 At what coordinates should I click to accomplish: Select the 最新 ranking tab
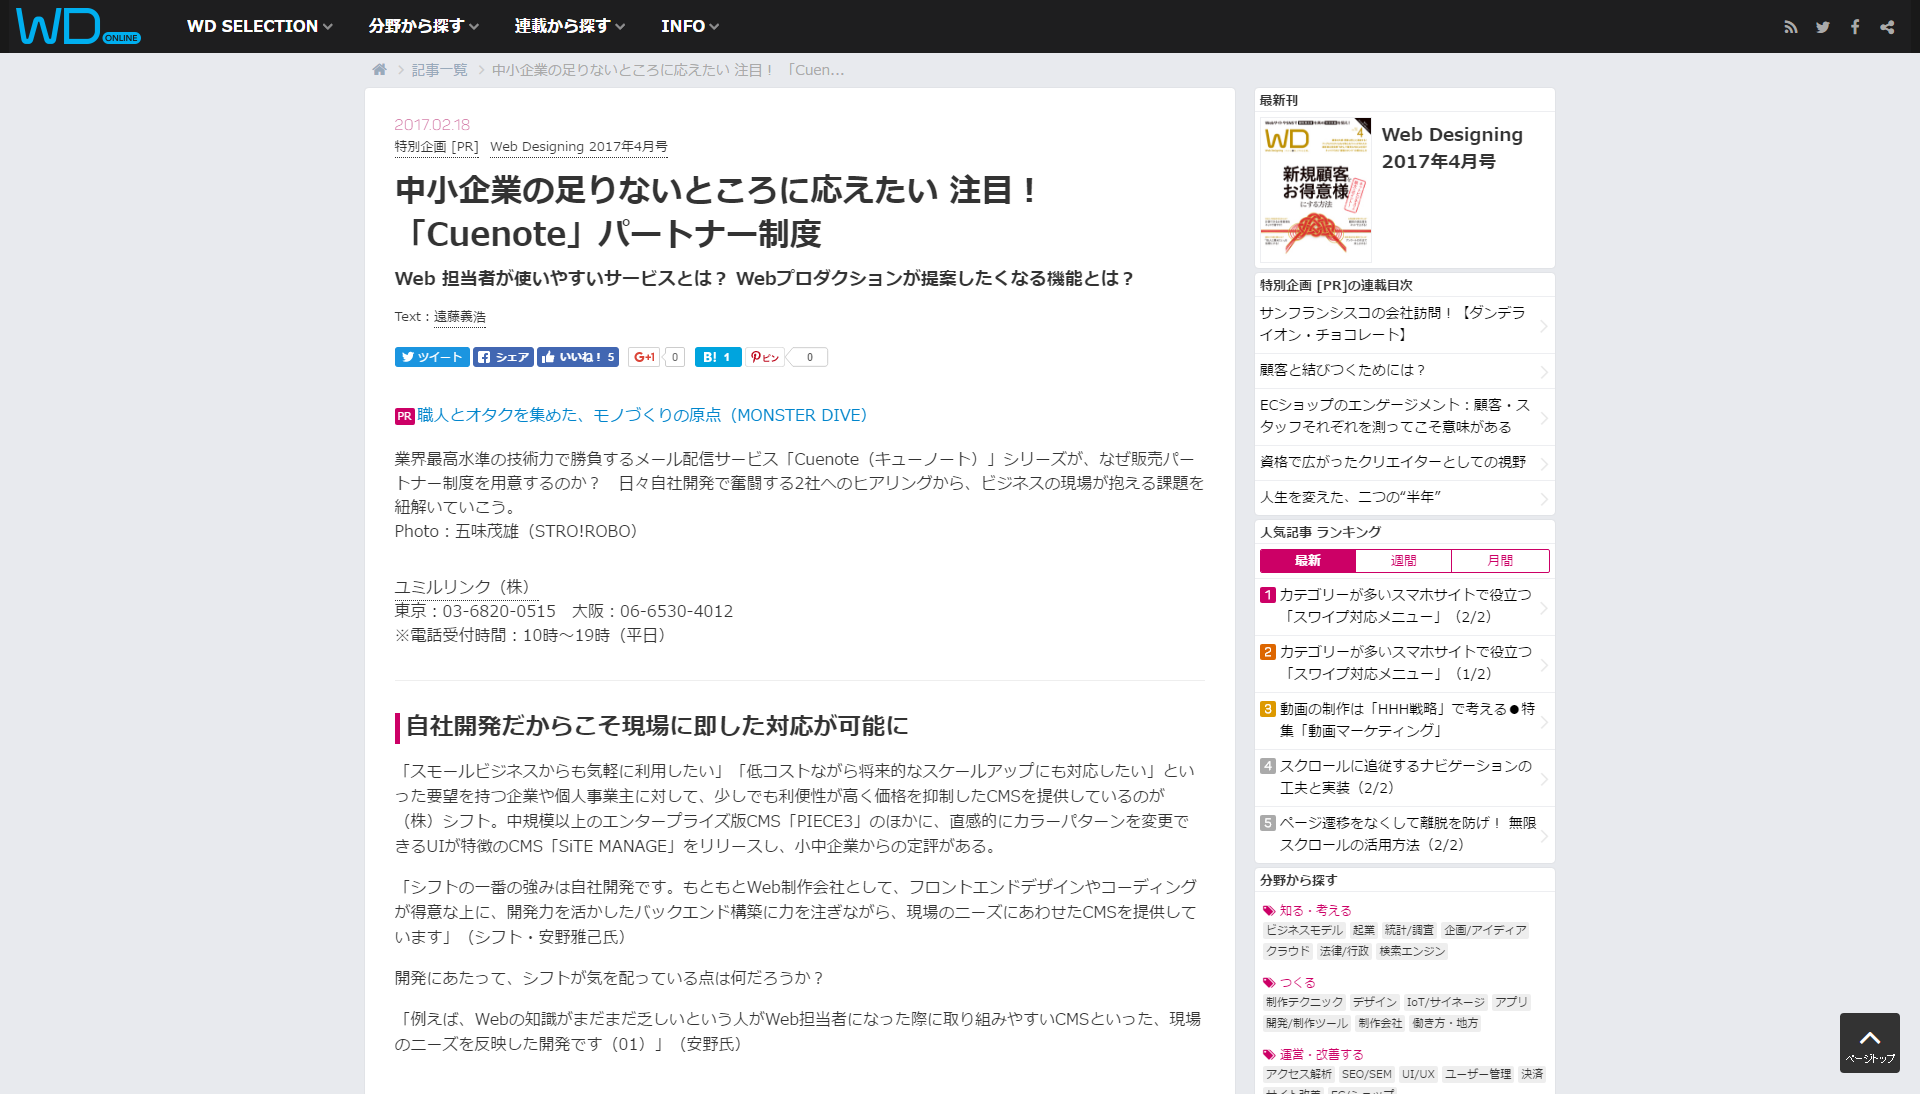pyautogui.click(x=1307, y=561)
